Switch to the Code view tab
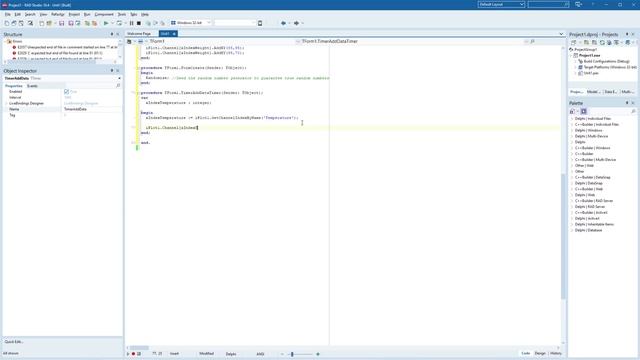640x360 pixels. [526, 353]
